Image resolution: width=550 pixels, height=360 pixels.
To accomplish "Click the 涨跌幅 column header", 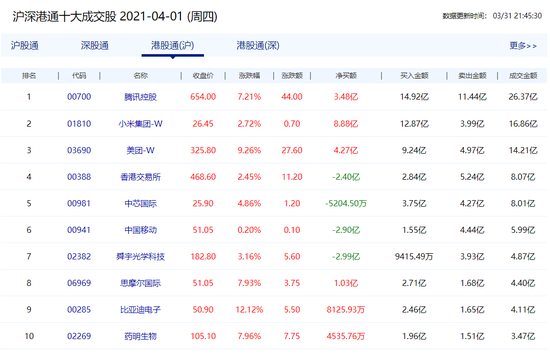I will tap(249, 76).
